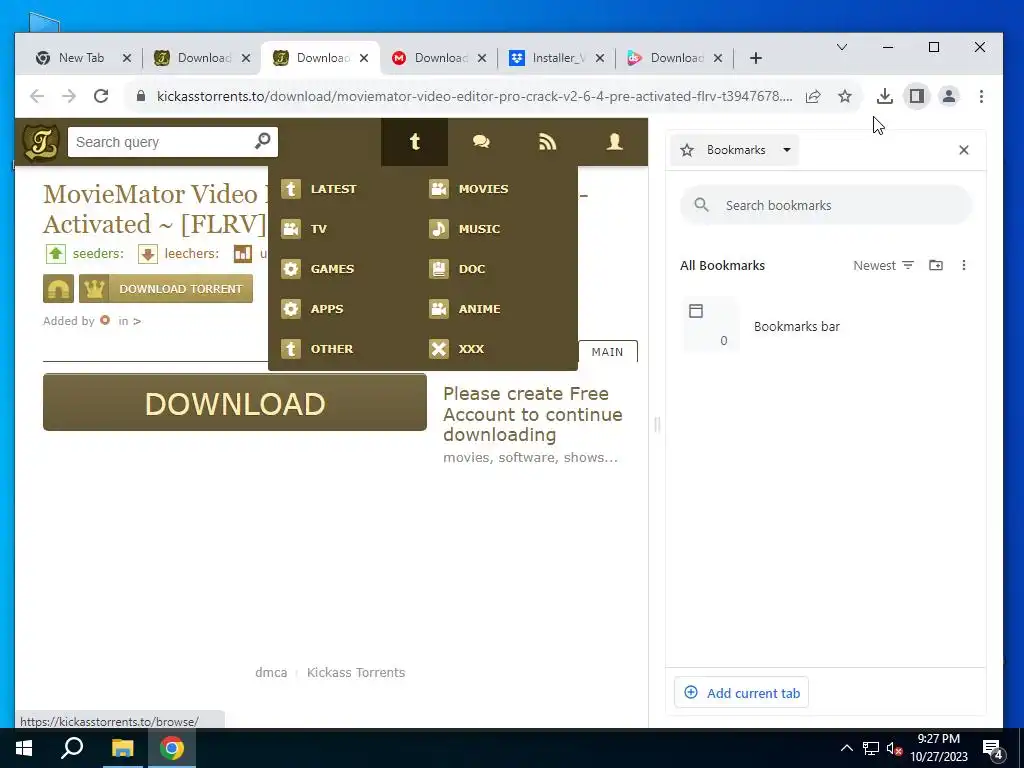
Task: Focus the Search bookmarks field
Action: [825, 205]
